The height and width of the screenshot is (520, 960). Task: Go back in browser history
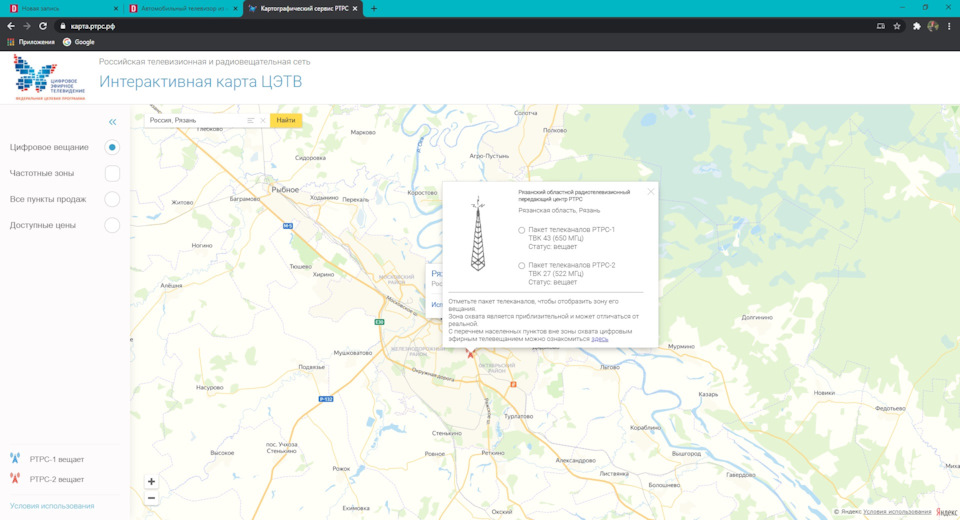coord(10,26)
